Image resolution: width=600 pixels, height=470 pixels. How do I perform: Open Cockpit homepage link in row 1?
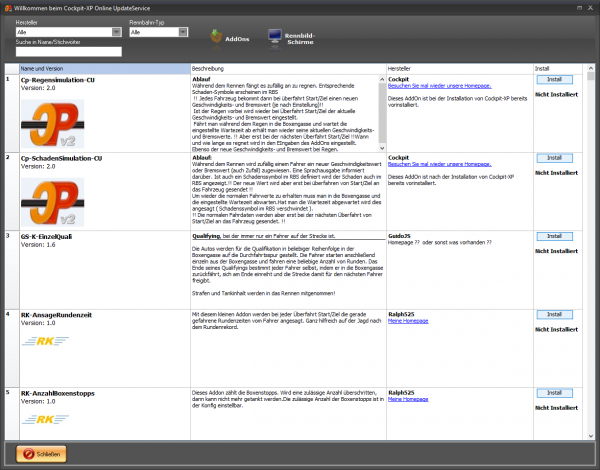pos(439,86)
